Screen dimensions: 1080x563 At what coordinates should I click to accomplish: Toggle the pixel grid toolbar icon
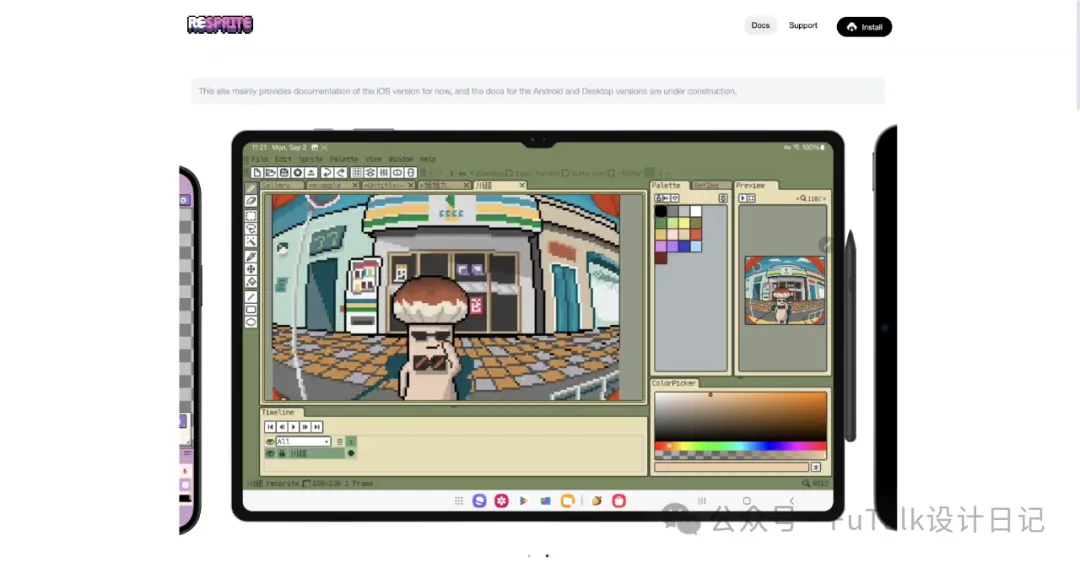click(x=357, y=172)
